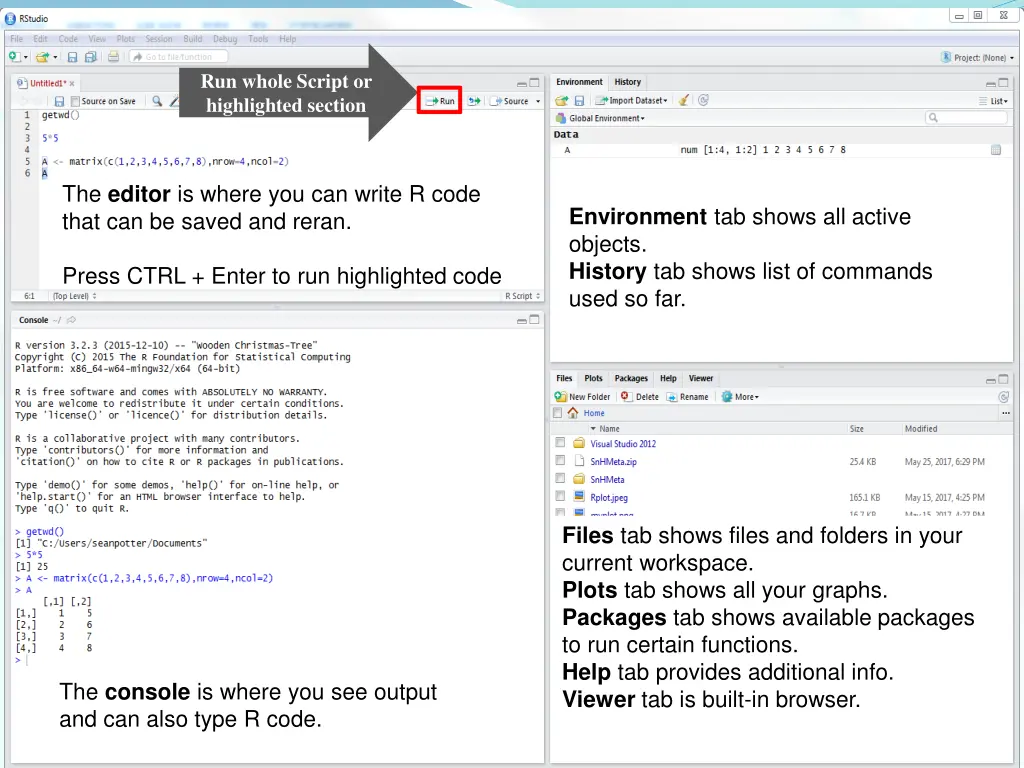This screenshot has width=1024, height=768.
Task: Open the Rplot.jpeg file name
Action: (609, 497)
